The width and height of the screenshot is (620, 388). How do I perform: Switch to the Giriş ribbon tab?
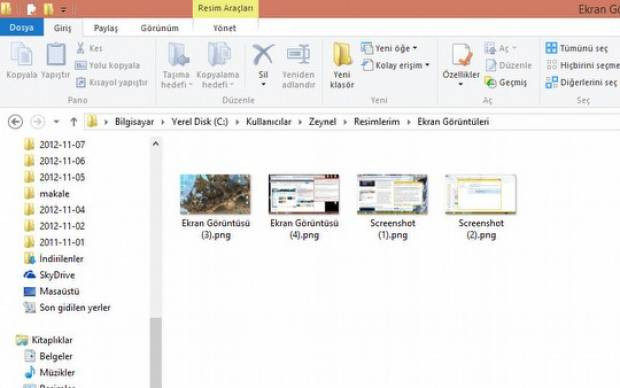point(62,28)
